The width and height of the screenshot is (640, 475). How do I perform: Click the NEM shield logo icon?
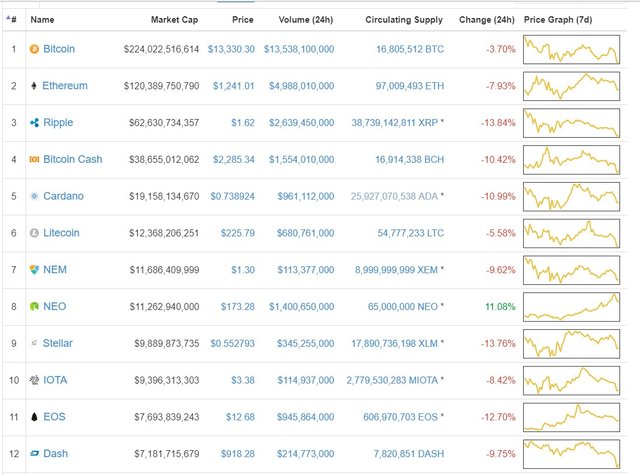[x=34, y=270]
